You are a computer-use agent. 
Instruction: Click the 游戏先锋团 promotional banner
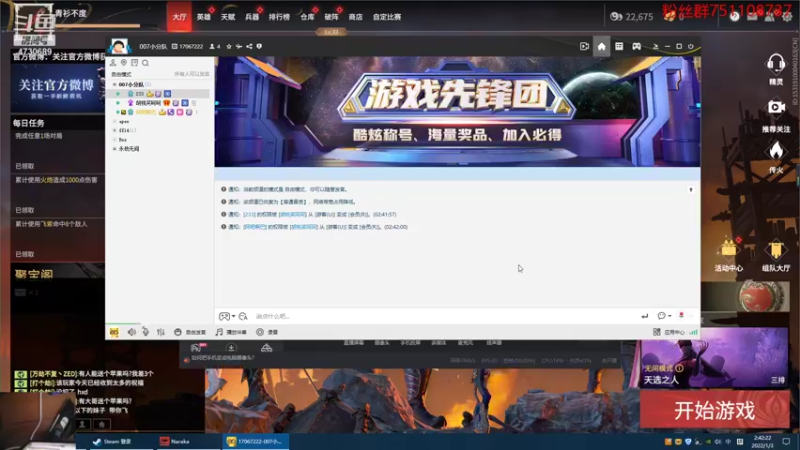pyautogui.click(x=457, y=111)
